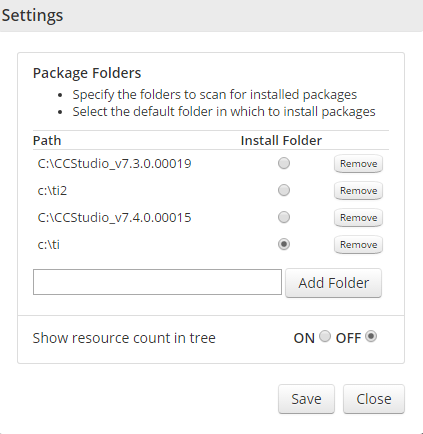Click the Add Folder button
423x434 pixels.
(x=333, y=283)
